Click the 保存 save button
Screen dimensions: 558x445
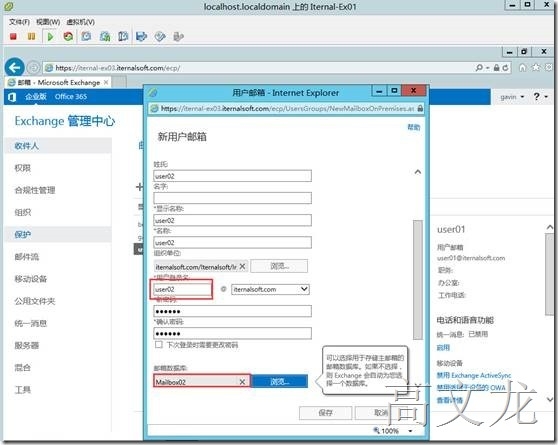coord(325,413)
